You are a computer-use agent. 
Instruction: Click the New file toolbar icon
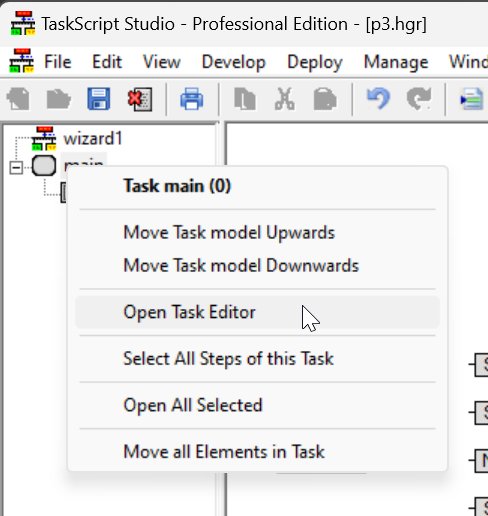(18, 99)
